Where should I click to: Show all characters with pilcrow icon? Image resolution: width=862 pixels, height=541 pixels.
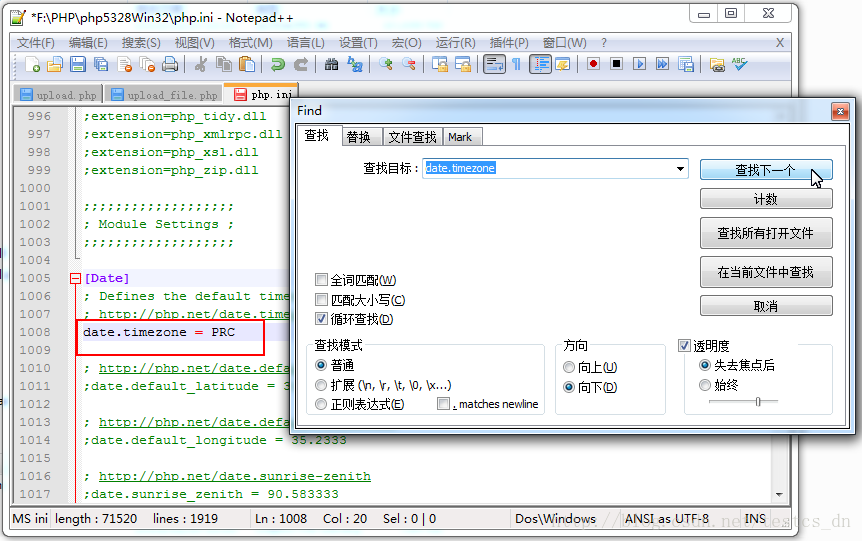[x=516, y=64]
